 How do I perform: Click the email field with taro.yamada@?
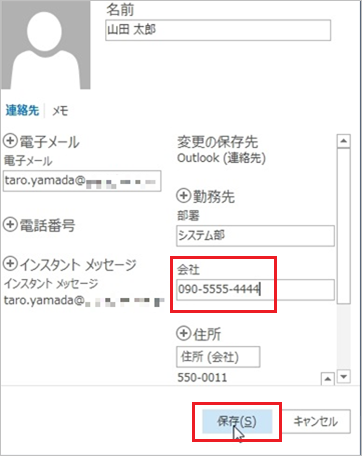click(82, 181)
